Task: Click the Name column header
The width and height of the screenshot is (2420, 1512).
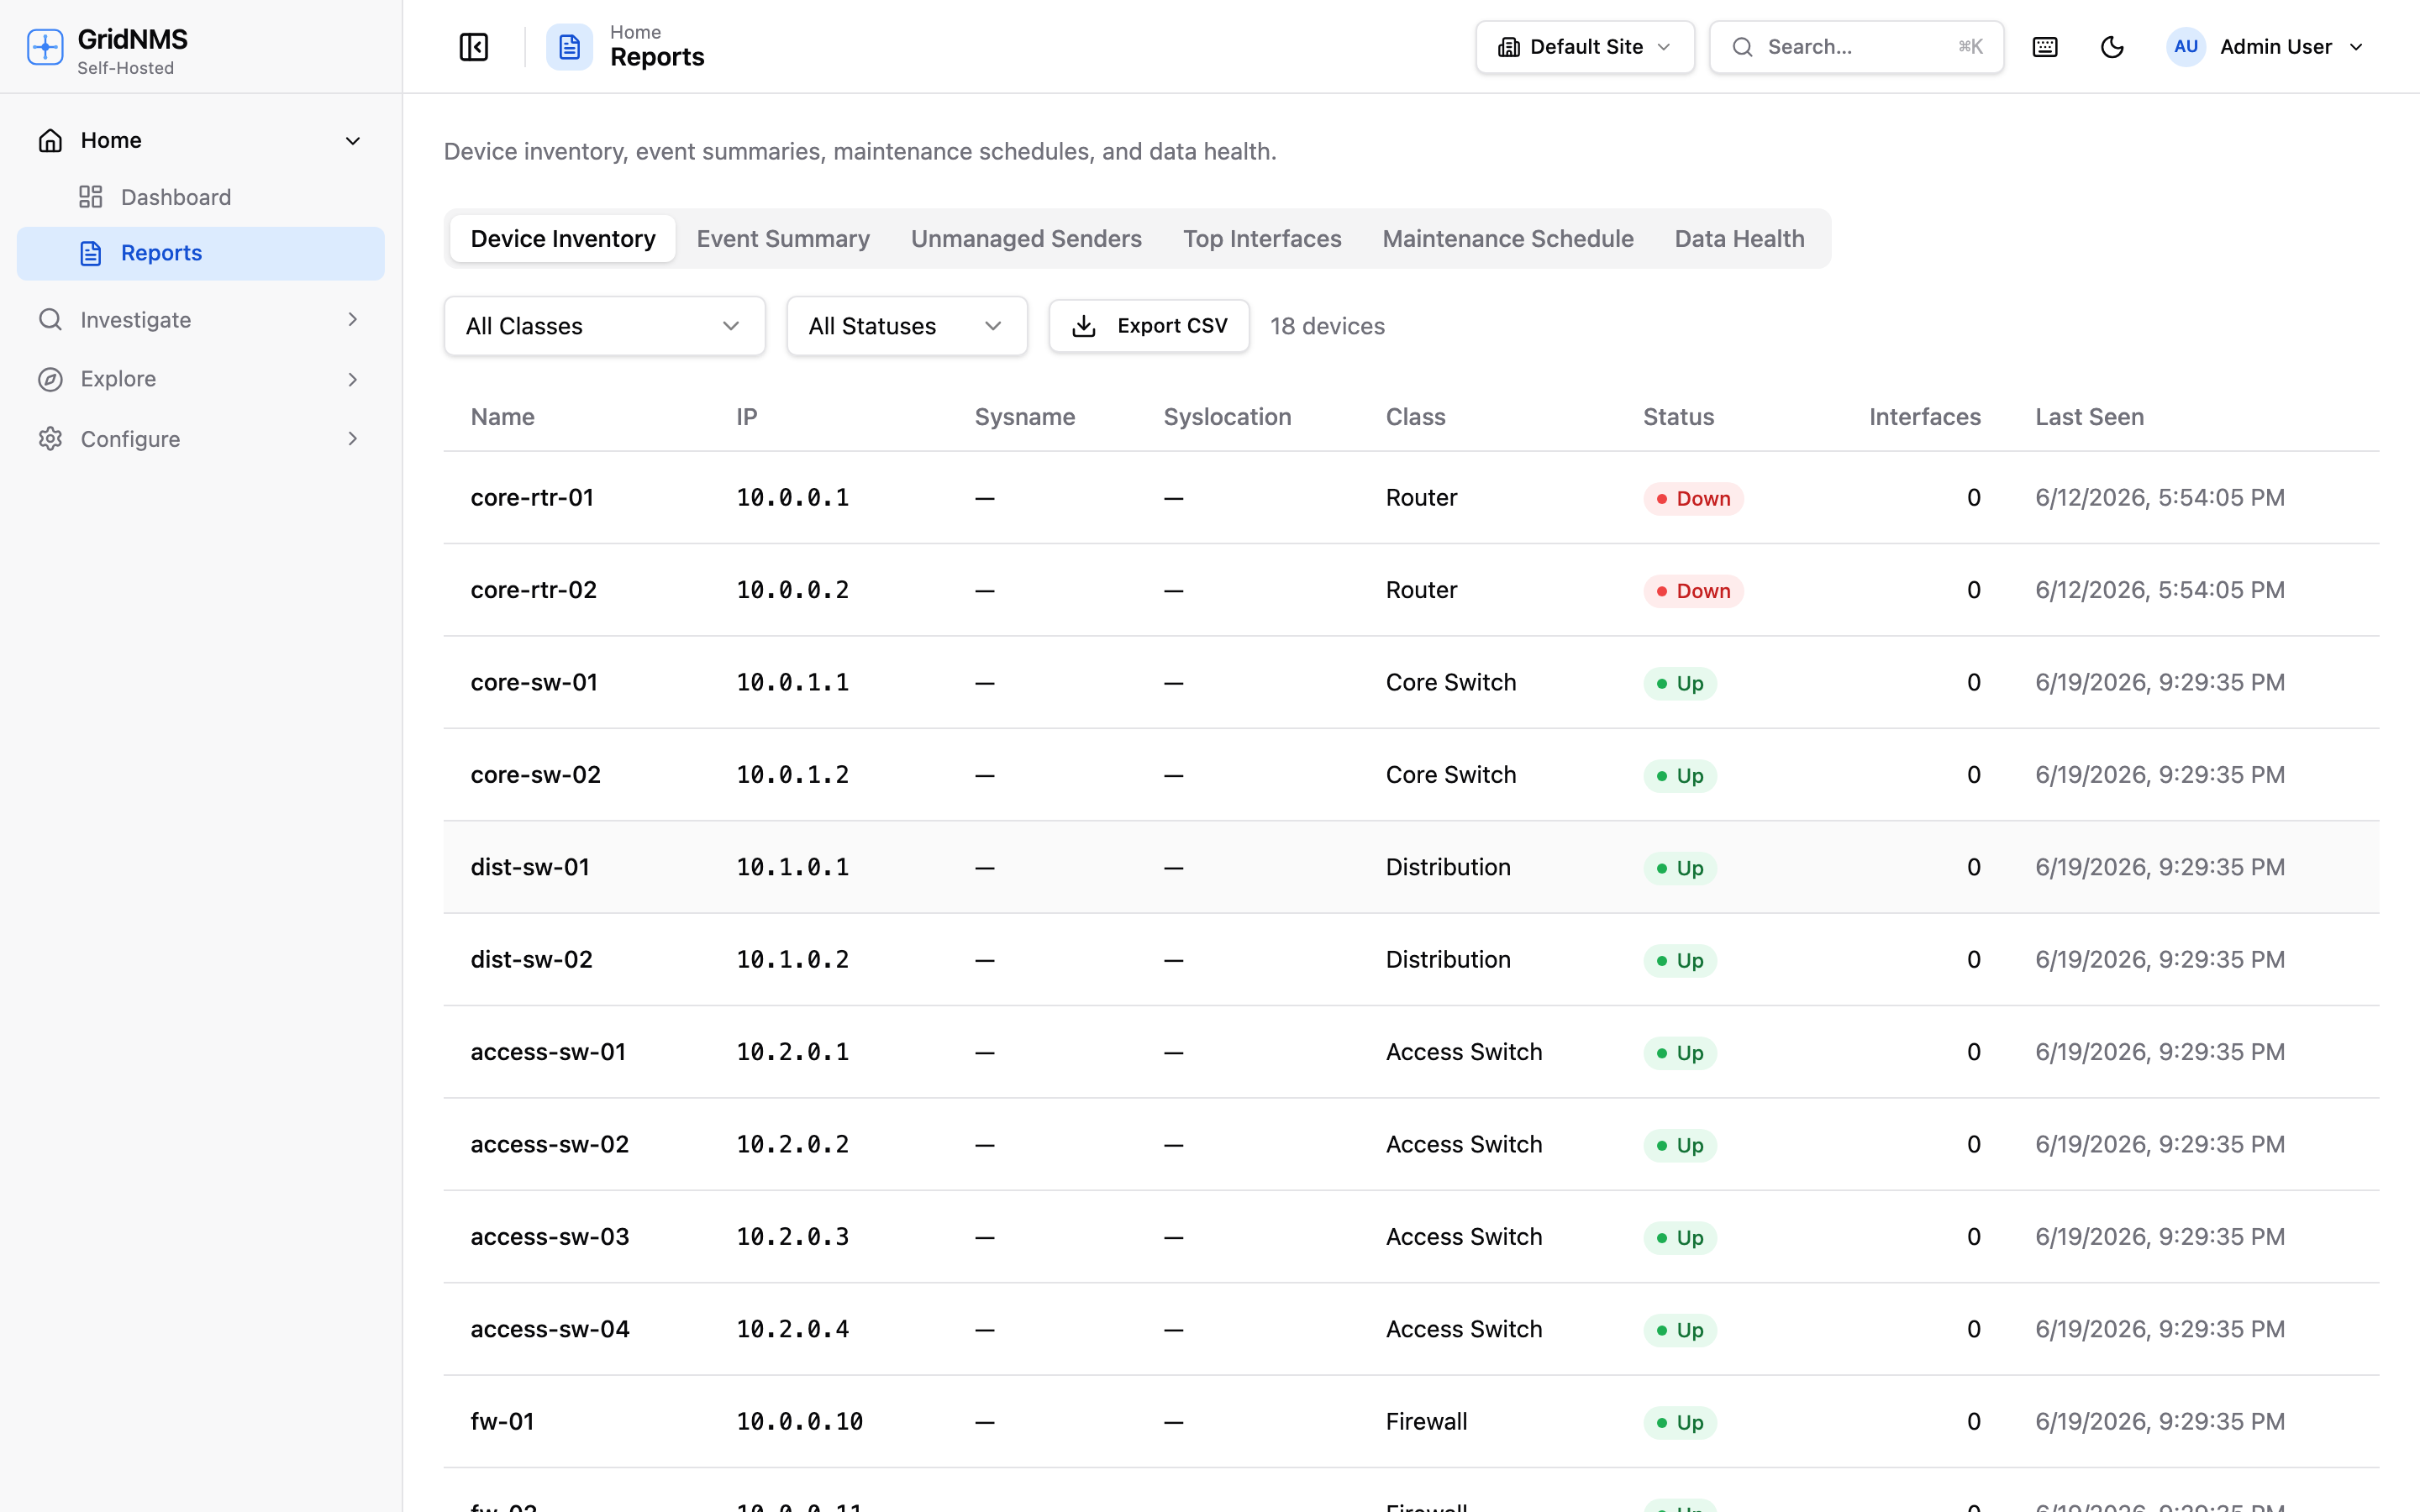Action: click(503, 417)
